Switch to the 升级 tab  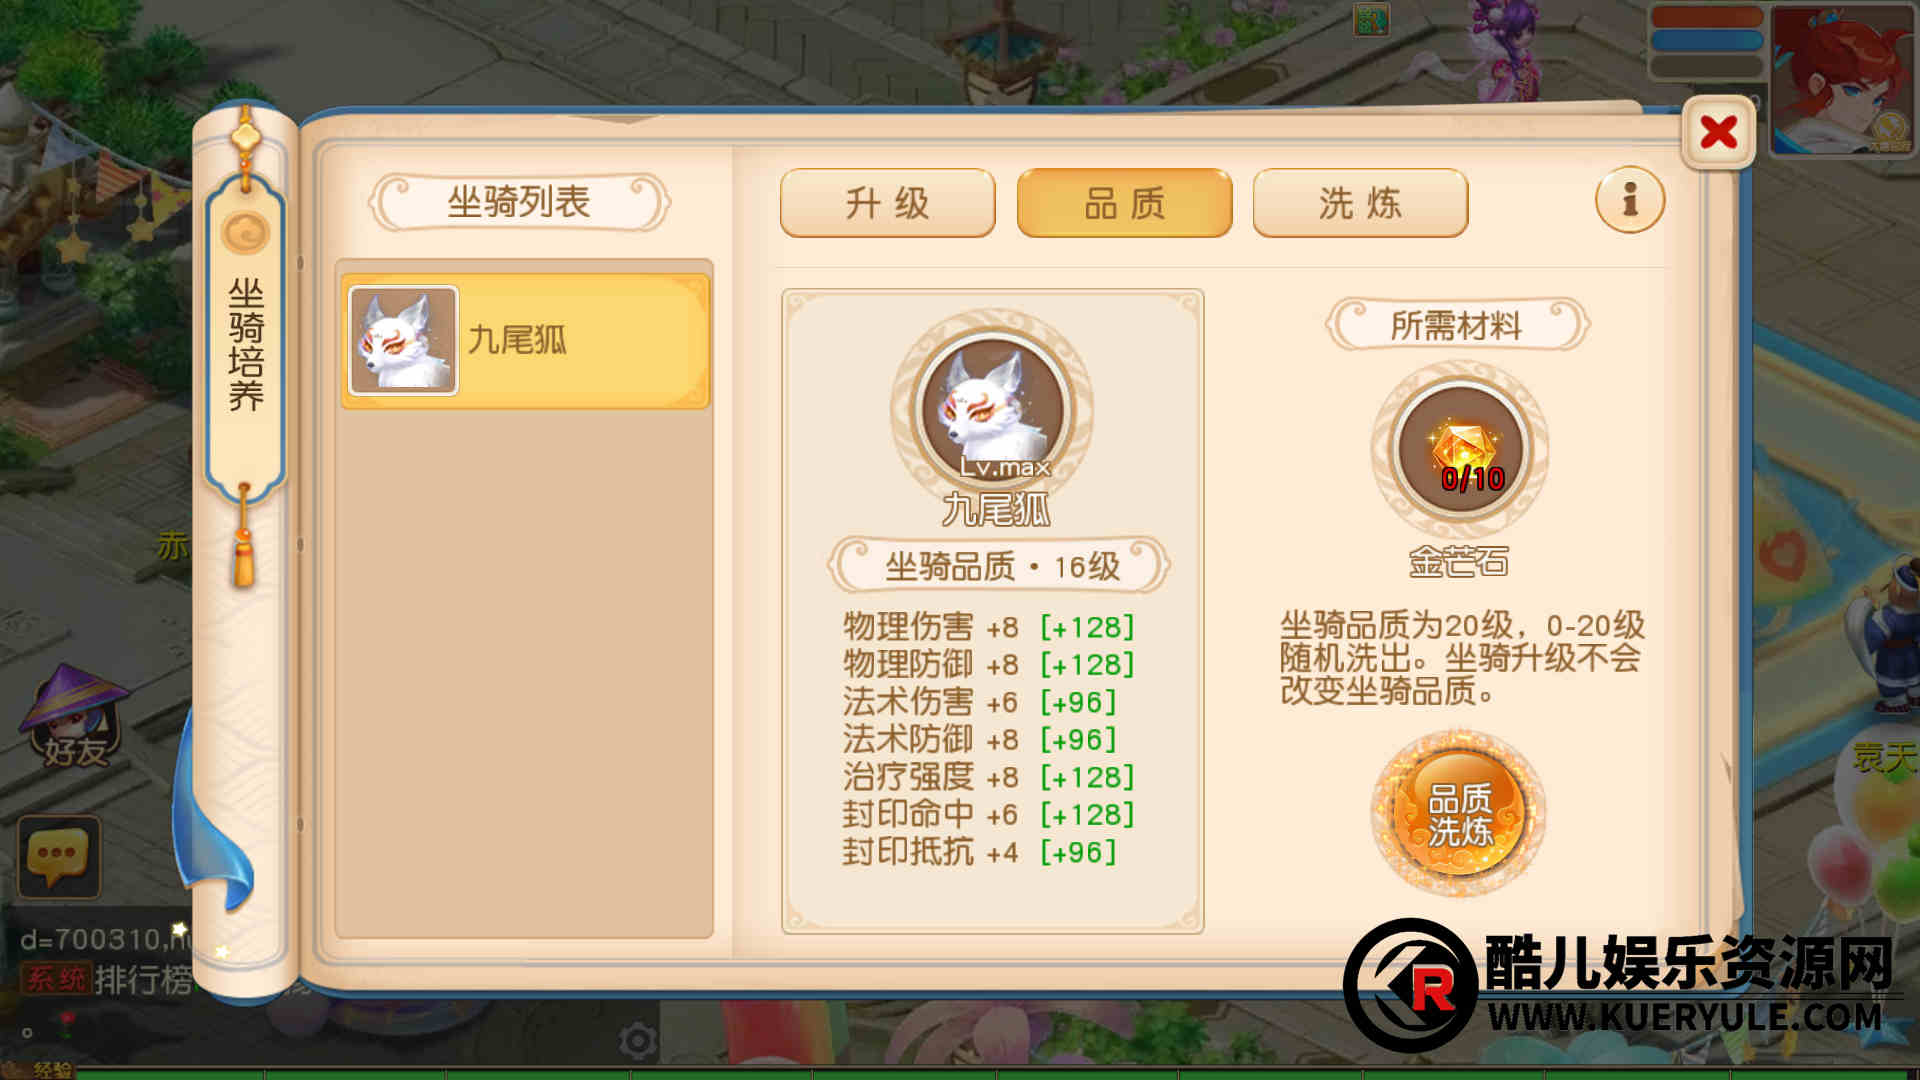(887, 203)
